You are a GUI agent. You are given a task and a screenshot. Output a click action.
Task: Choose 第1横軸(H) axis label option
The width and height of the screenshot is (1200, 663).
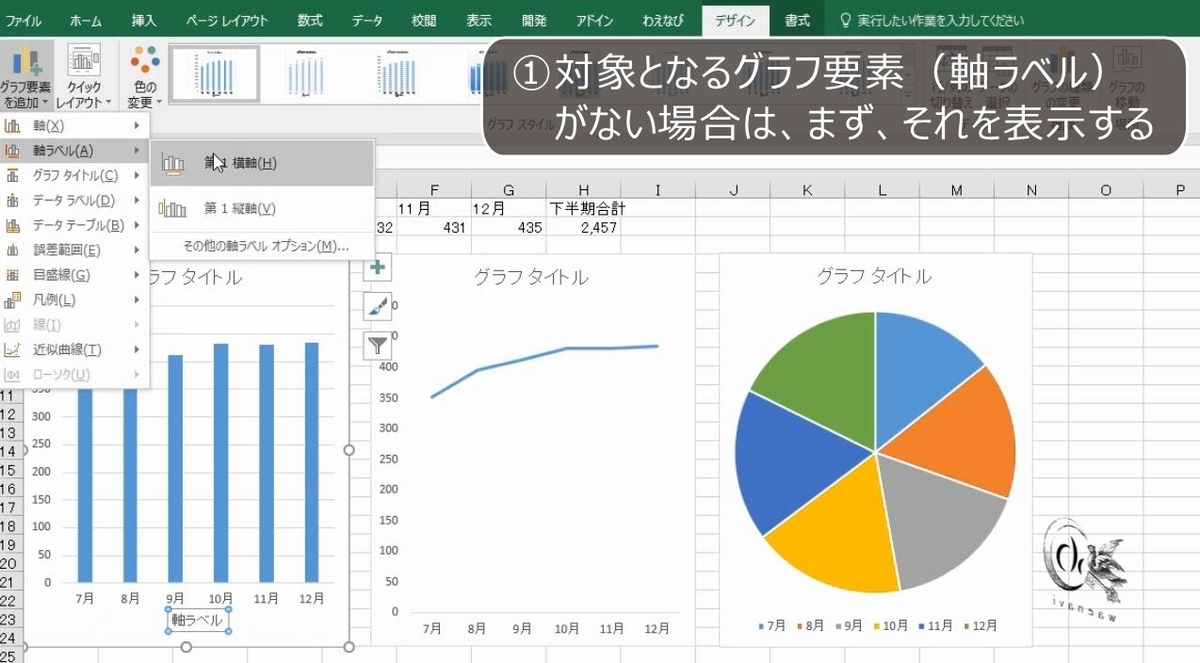[262, 163]
